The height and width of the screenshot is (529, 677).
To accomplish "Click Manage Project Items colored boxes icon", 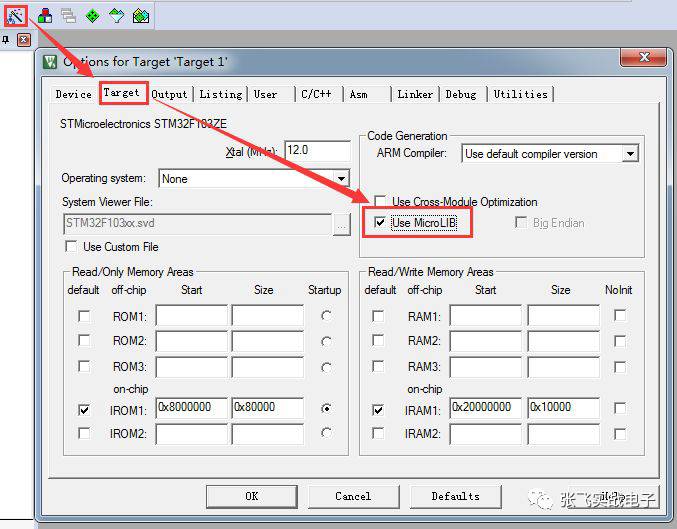I will coord(45,15).
